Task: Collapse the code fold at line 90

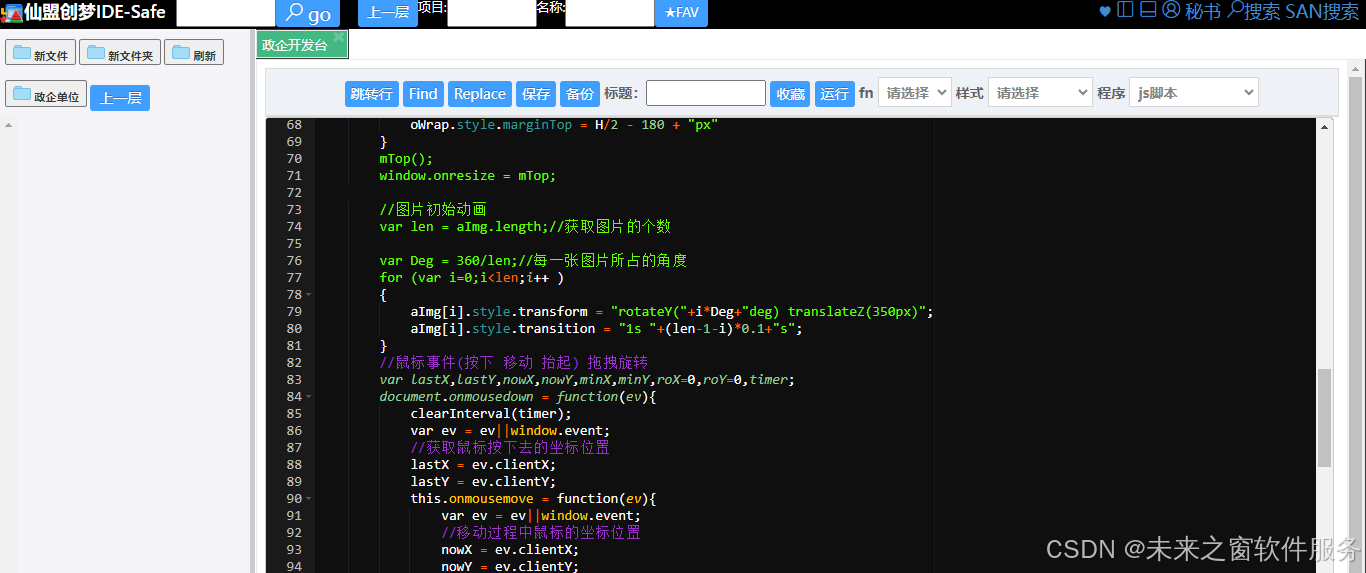Action: pyautogui.click(x=308, y=499)
